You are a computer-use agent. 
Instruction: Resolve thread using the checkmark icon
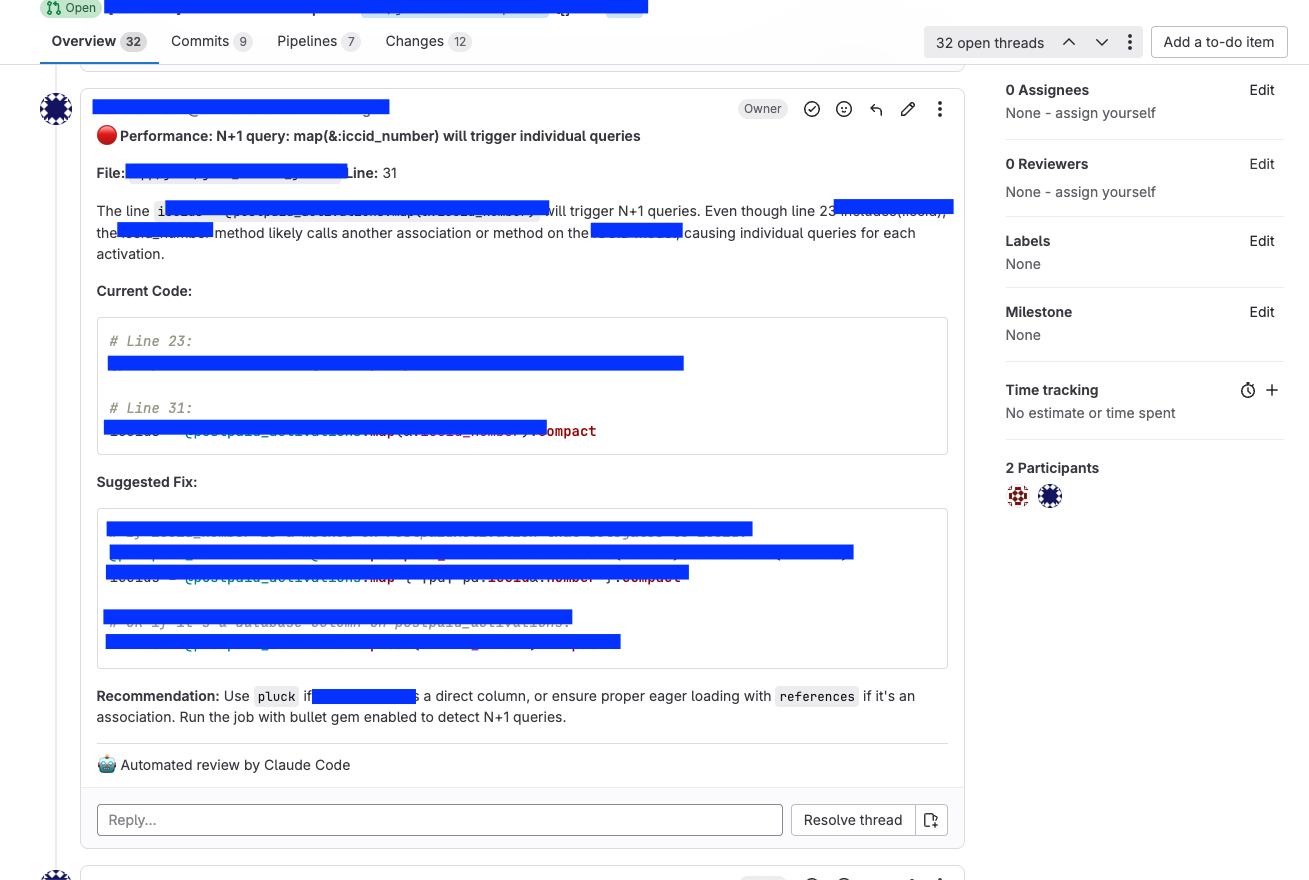[x=812, y=109]
